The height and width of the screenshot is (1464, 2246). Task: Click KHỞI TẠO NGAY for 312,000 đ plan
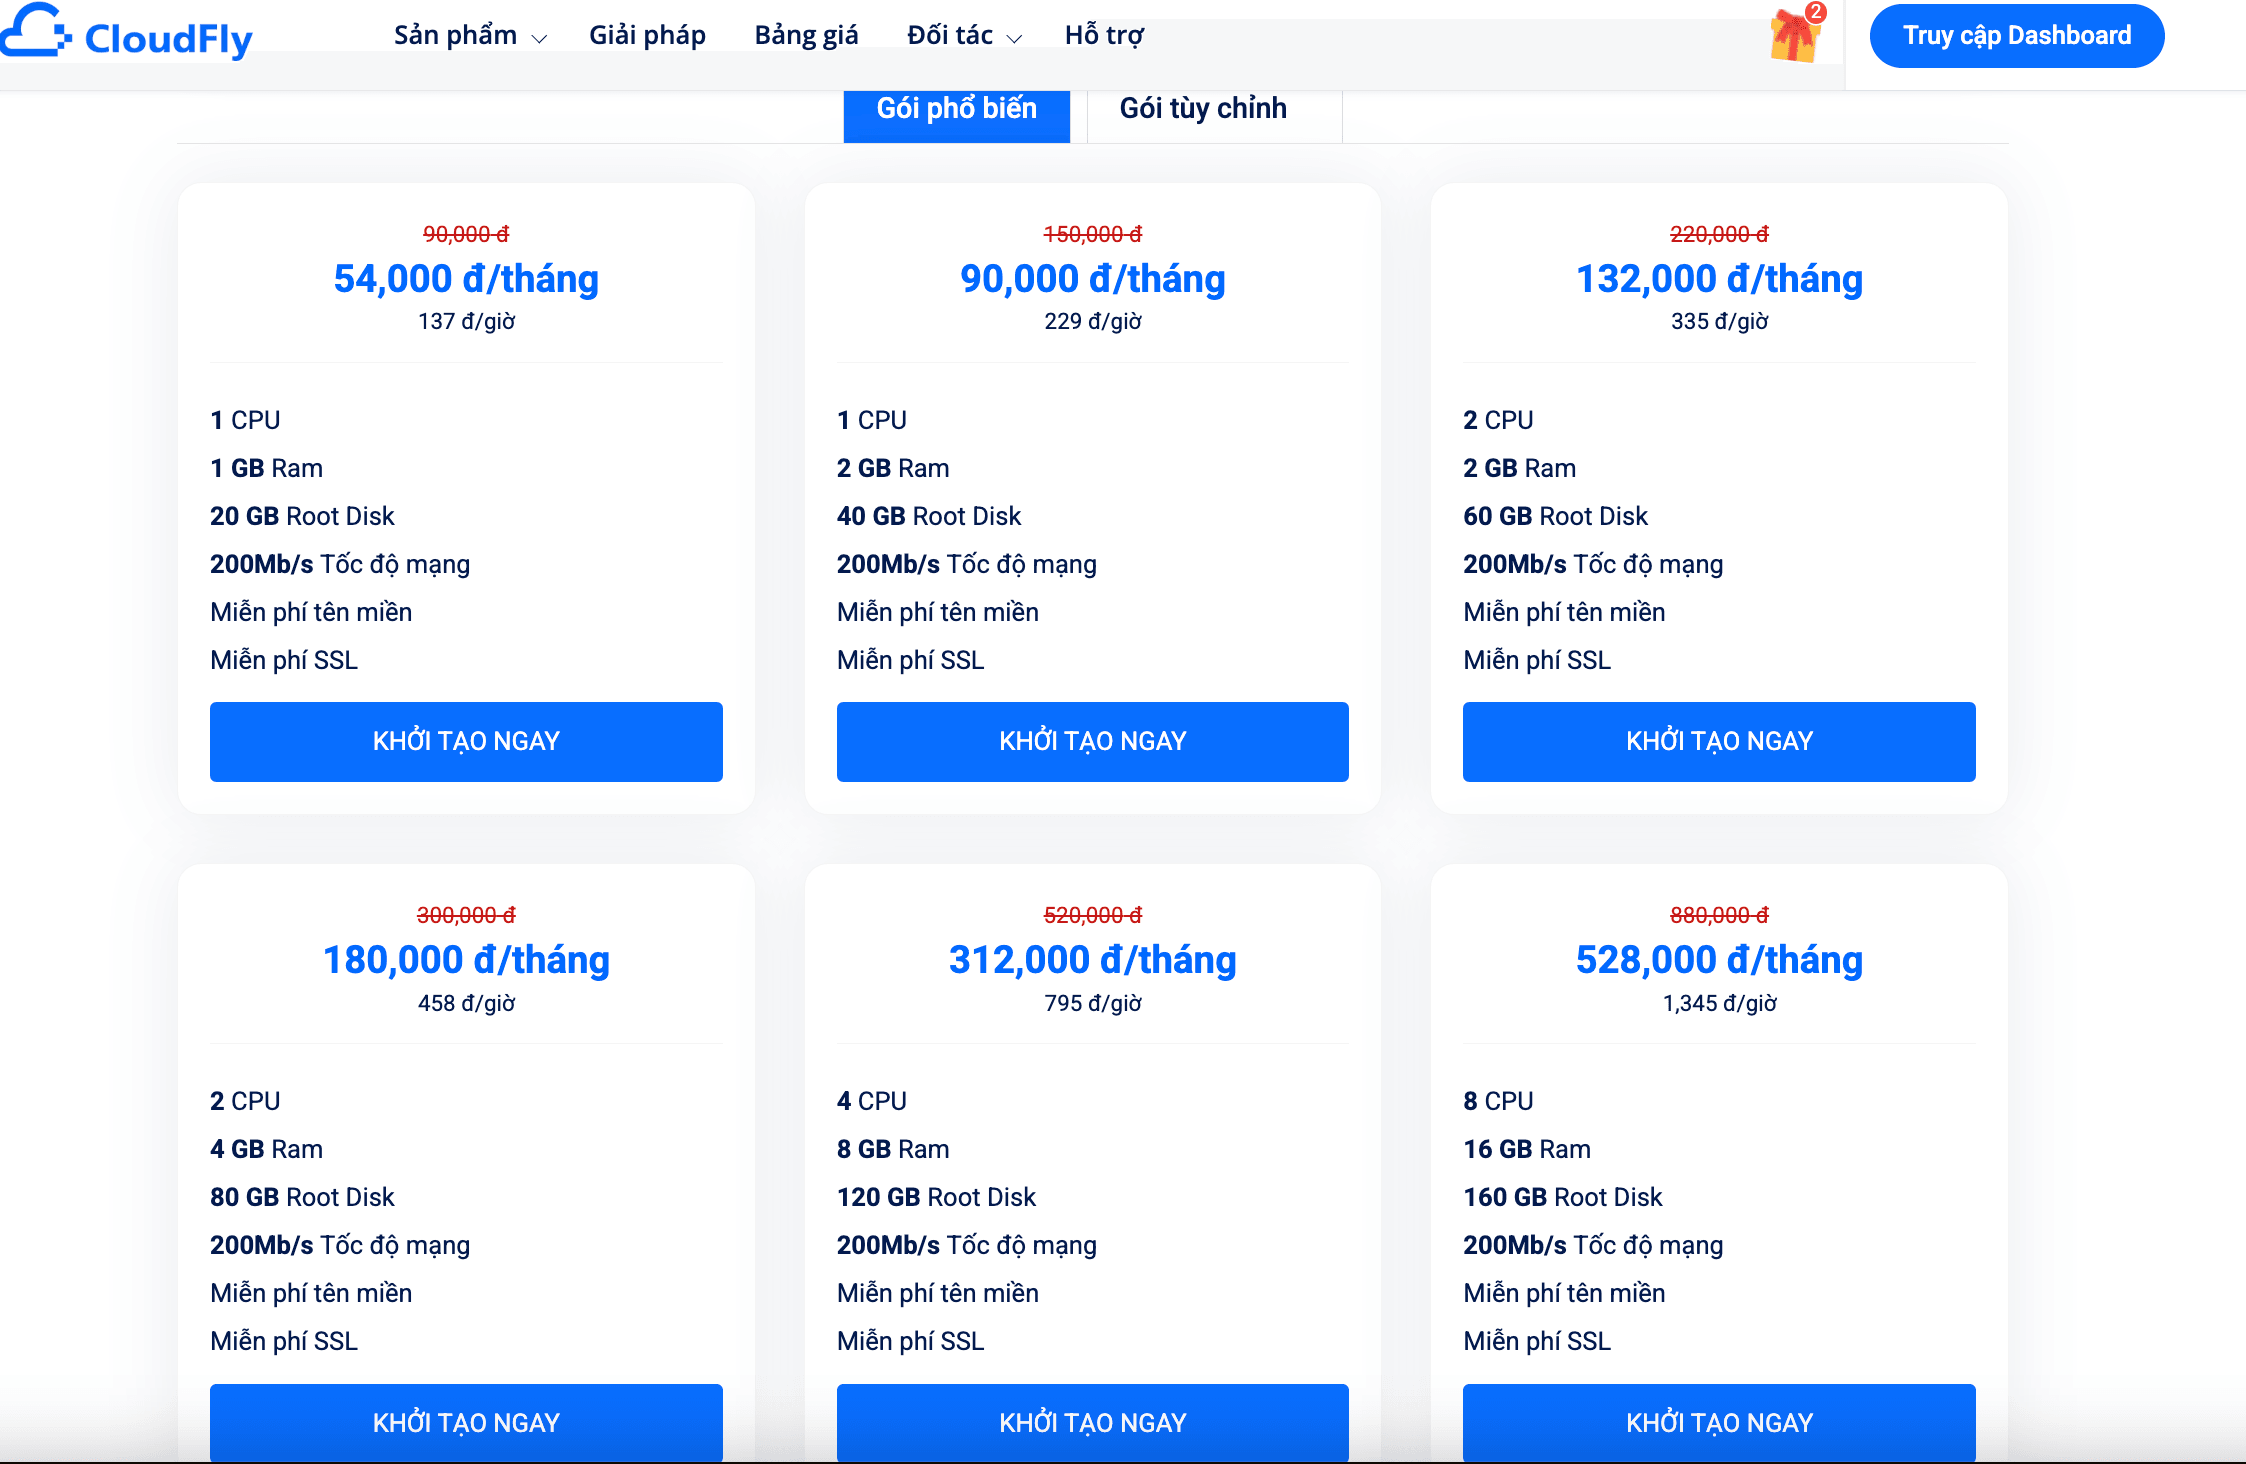click(x=1093, y=1422)
